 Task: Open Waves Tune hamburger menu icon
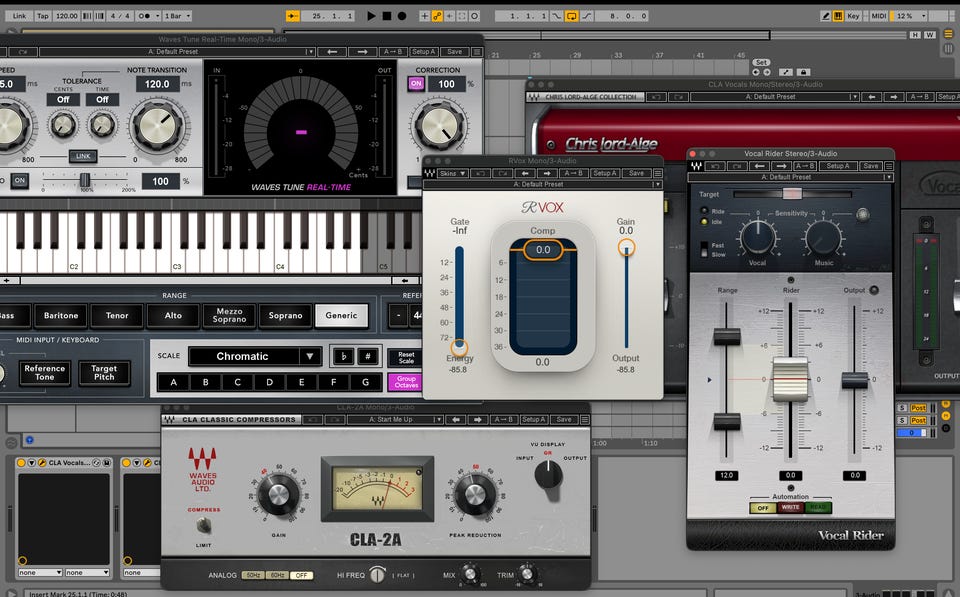click(478, 52)
